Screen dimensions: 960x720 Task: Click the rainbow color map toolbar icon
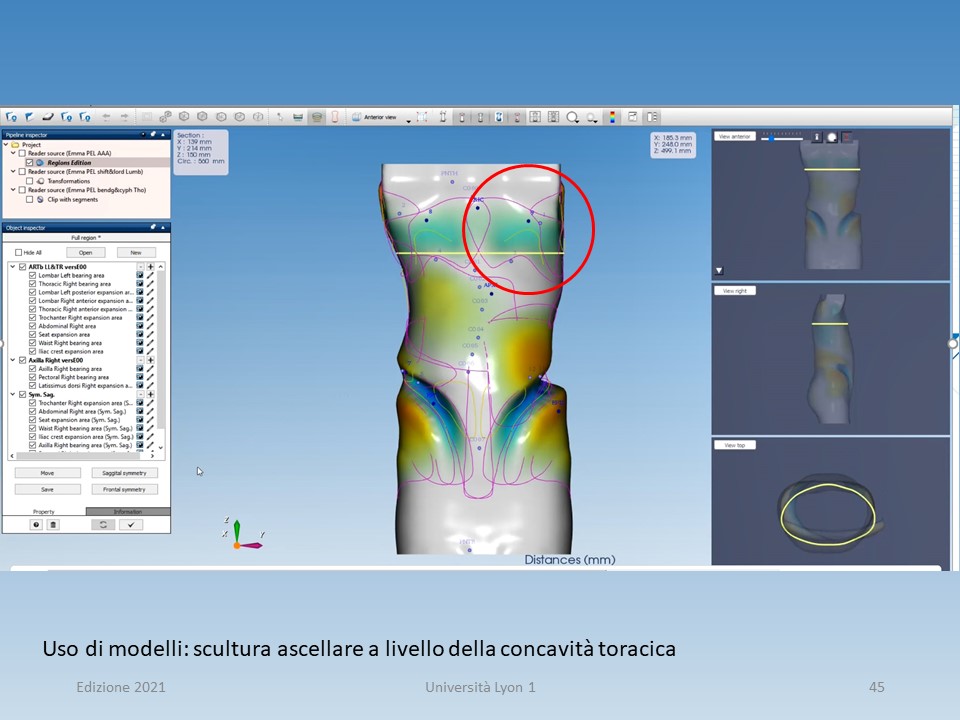pos(612,117)
